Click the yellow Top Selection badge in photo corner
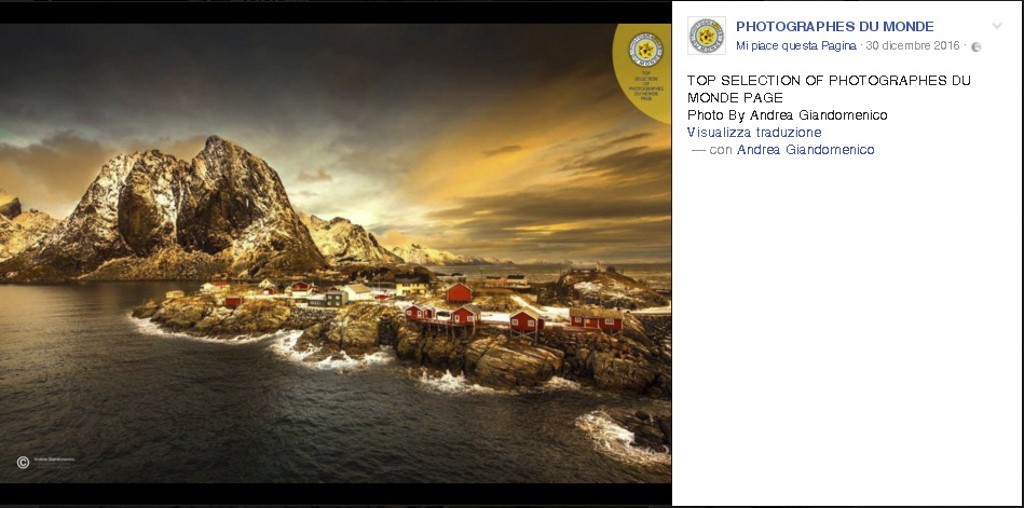The width and height of the screenshot is (1024, 508). coord(643,72)
